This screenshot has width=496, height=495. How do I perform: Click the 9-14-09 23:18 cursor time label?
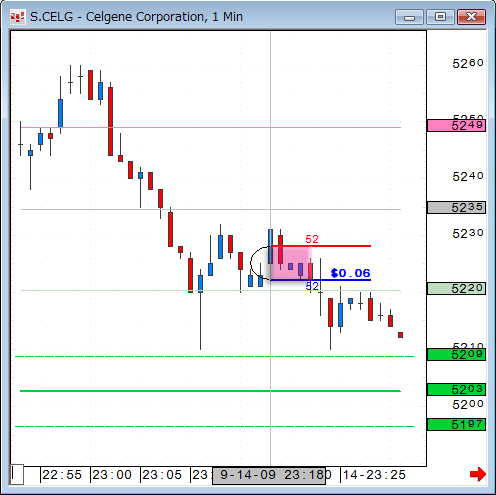pyautogui.click(x=269, y=476)
